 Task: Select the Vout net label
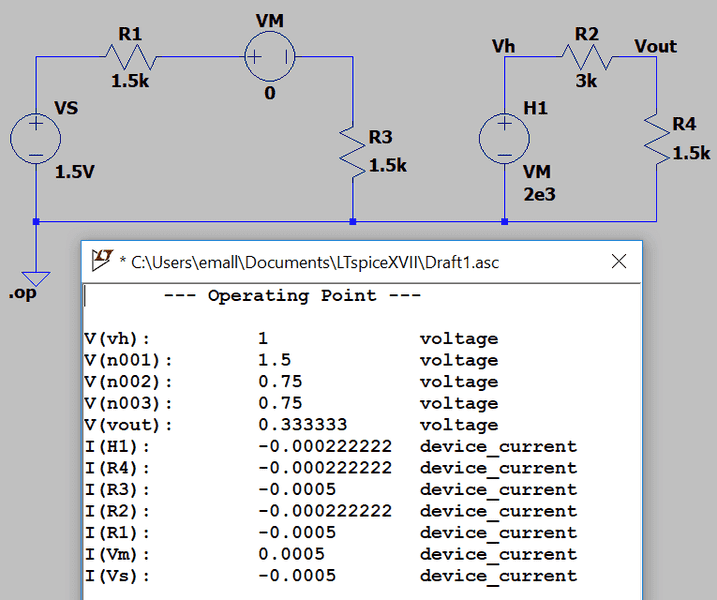tap(655, 46)
